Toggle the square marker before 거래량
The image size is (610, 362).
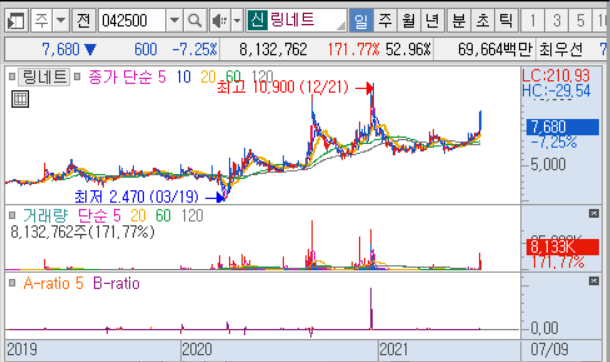pos(12,215)
